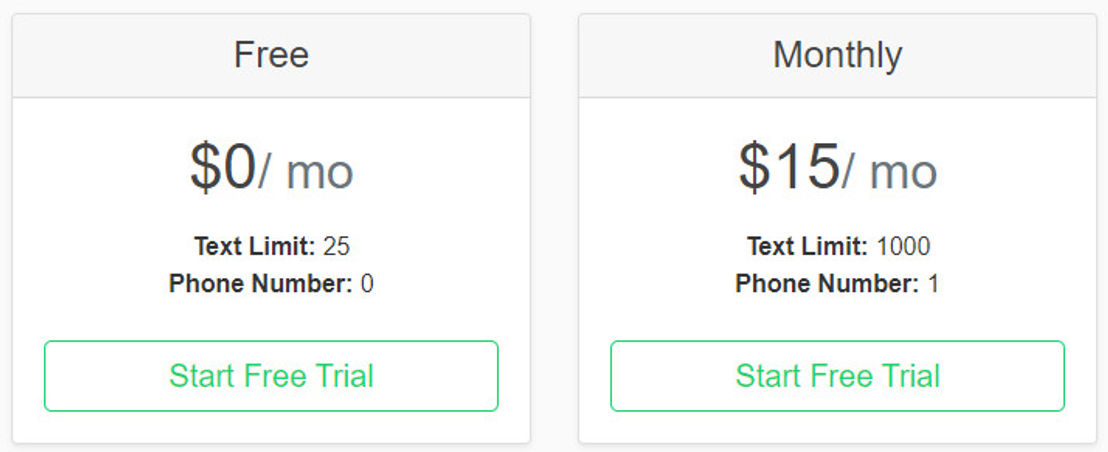Select the Monthly plan header
1108x452 pixels.
[x=837, y=55]
